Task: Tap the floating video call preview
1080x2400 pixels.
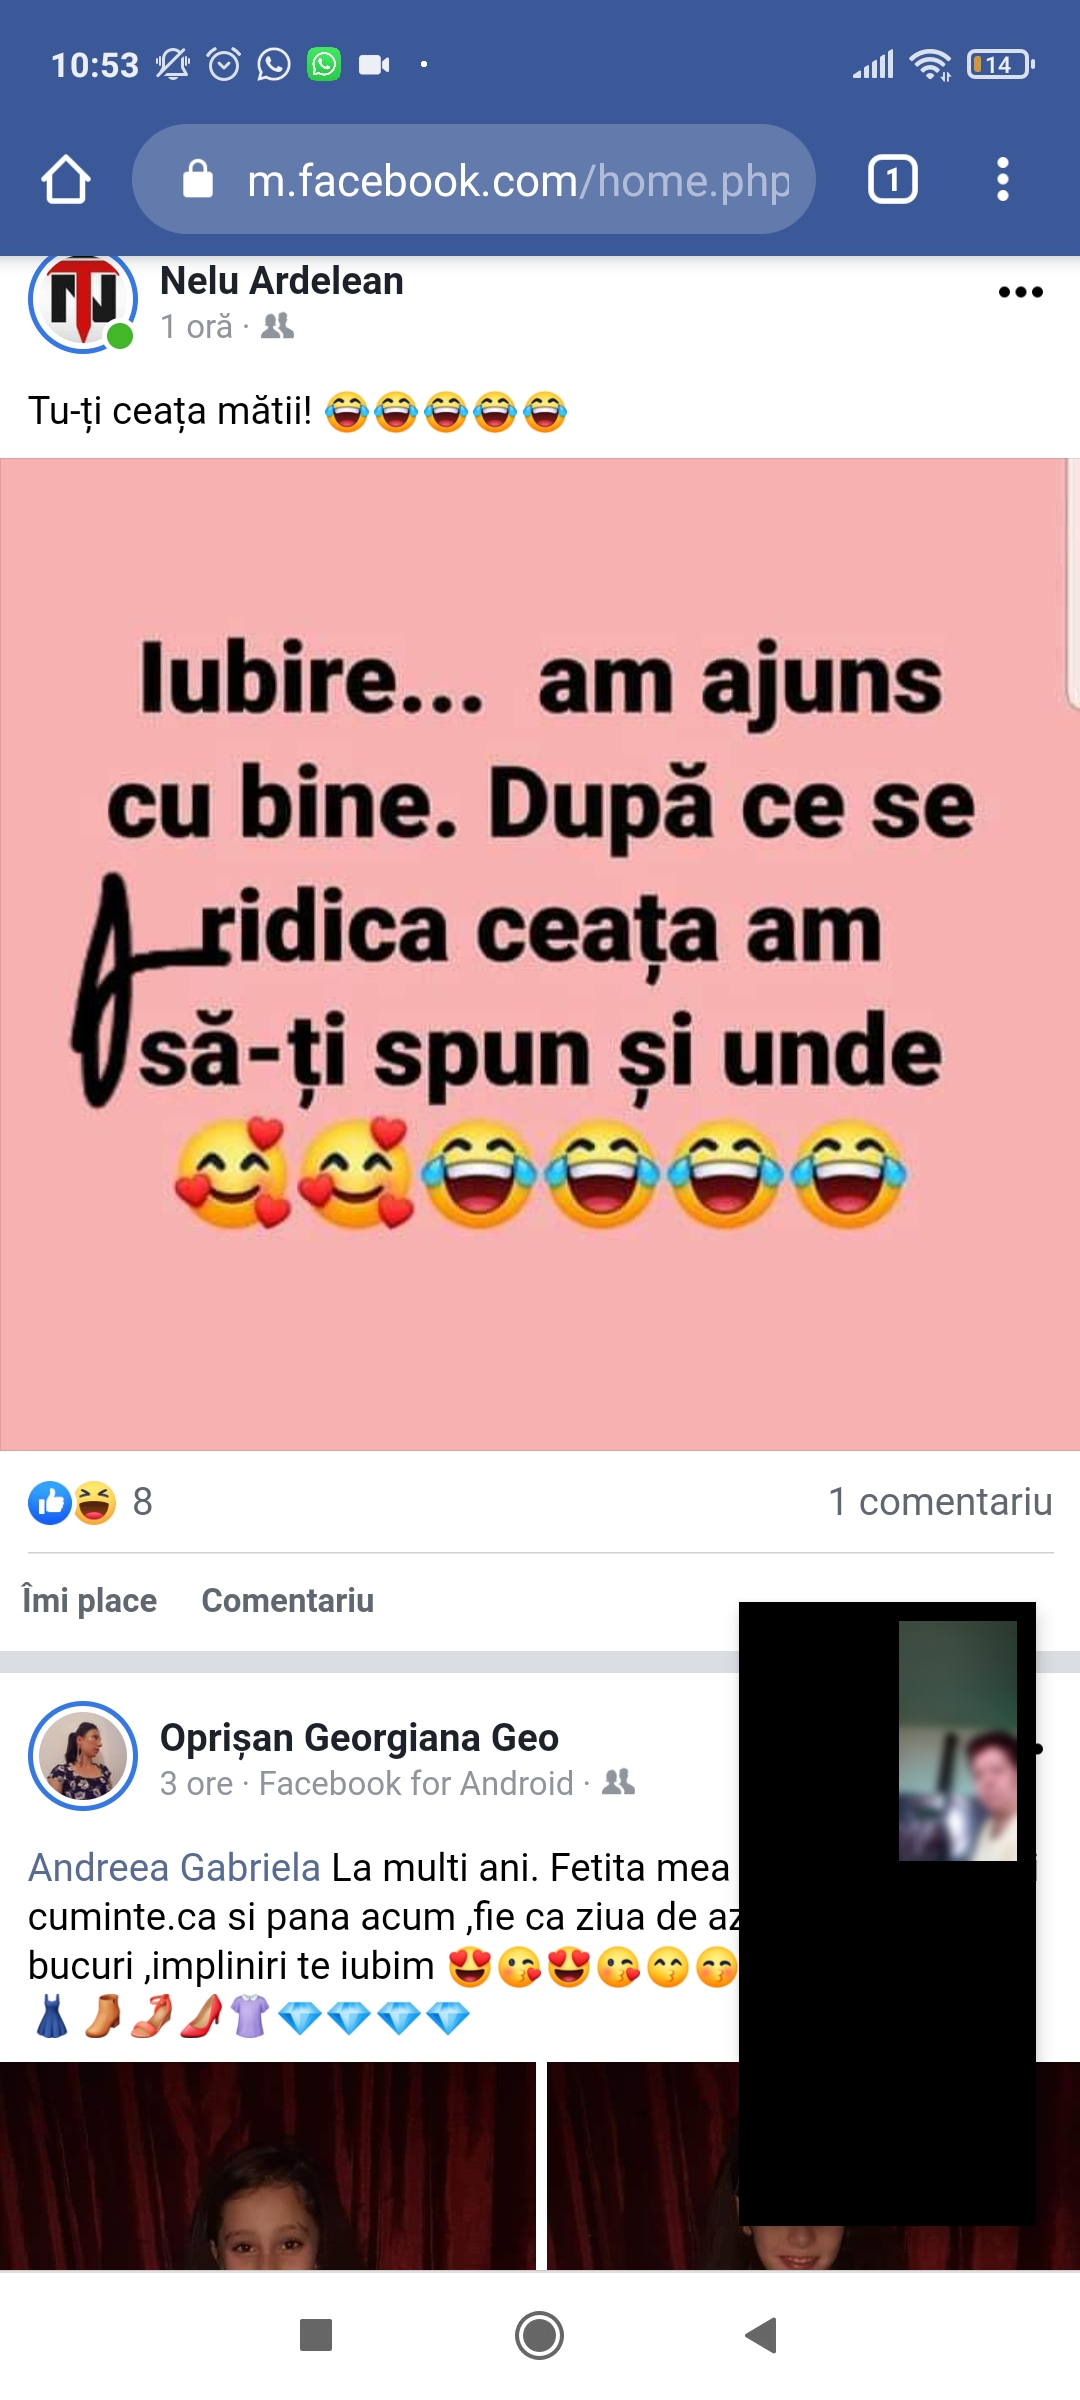Action: pyautogui.click(x=887, y=1914)
